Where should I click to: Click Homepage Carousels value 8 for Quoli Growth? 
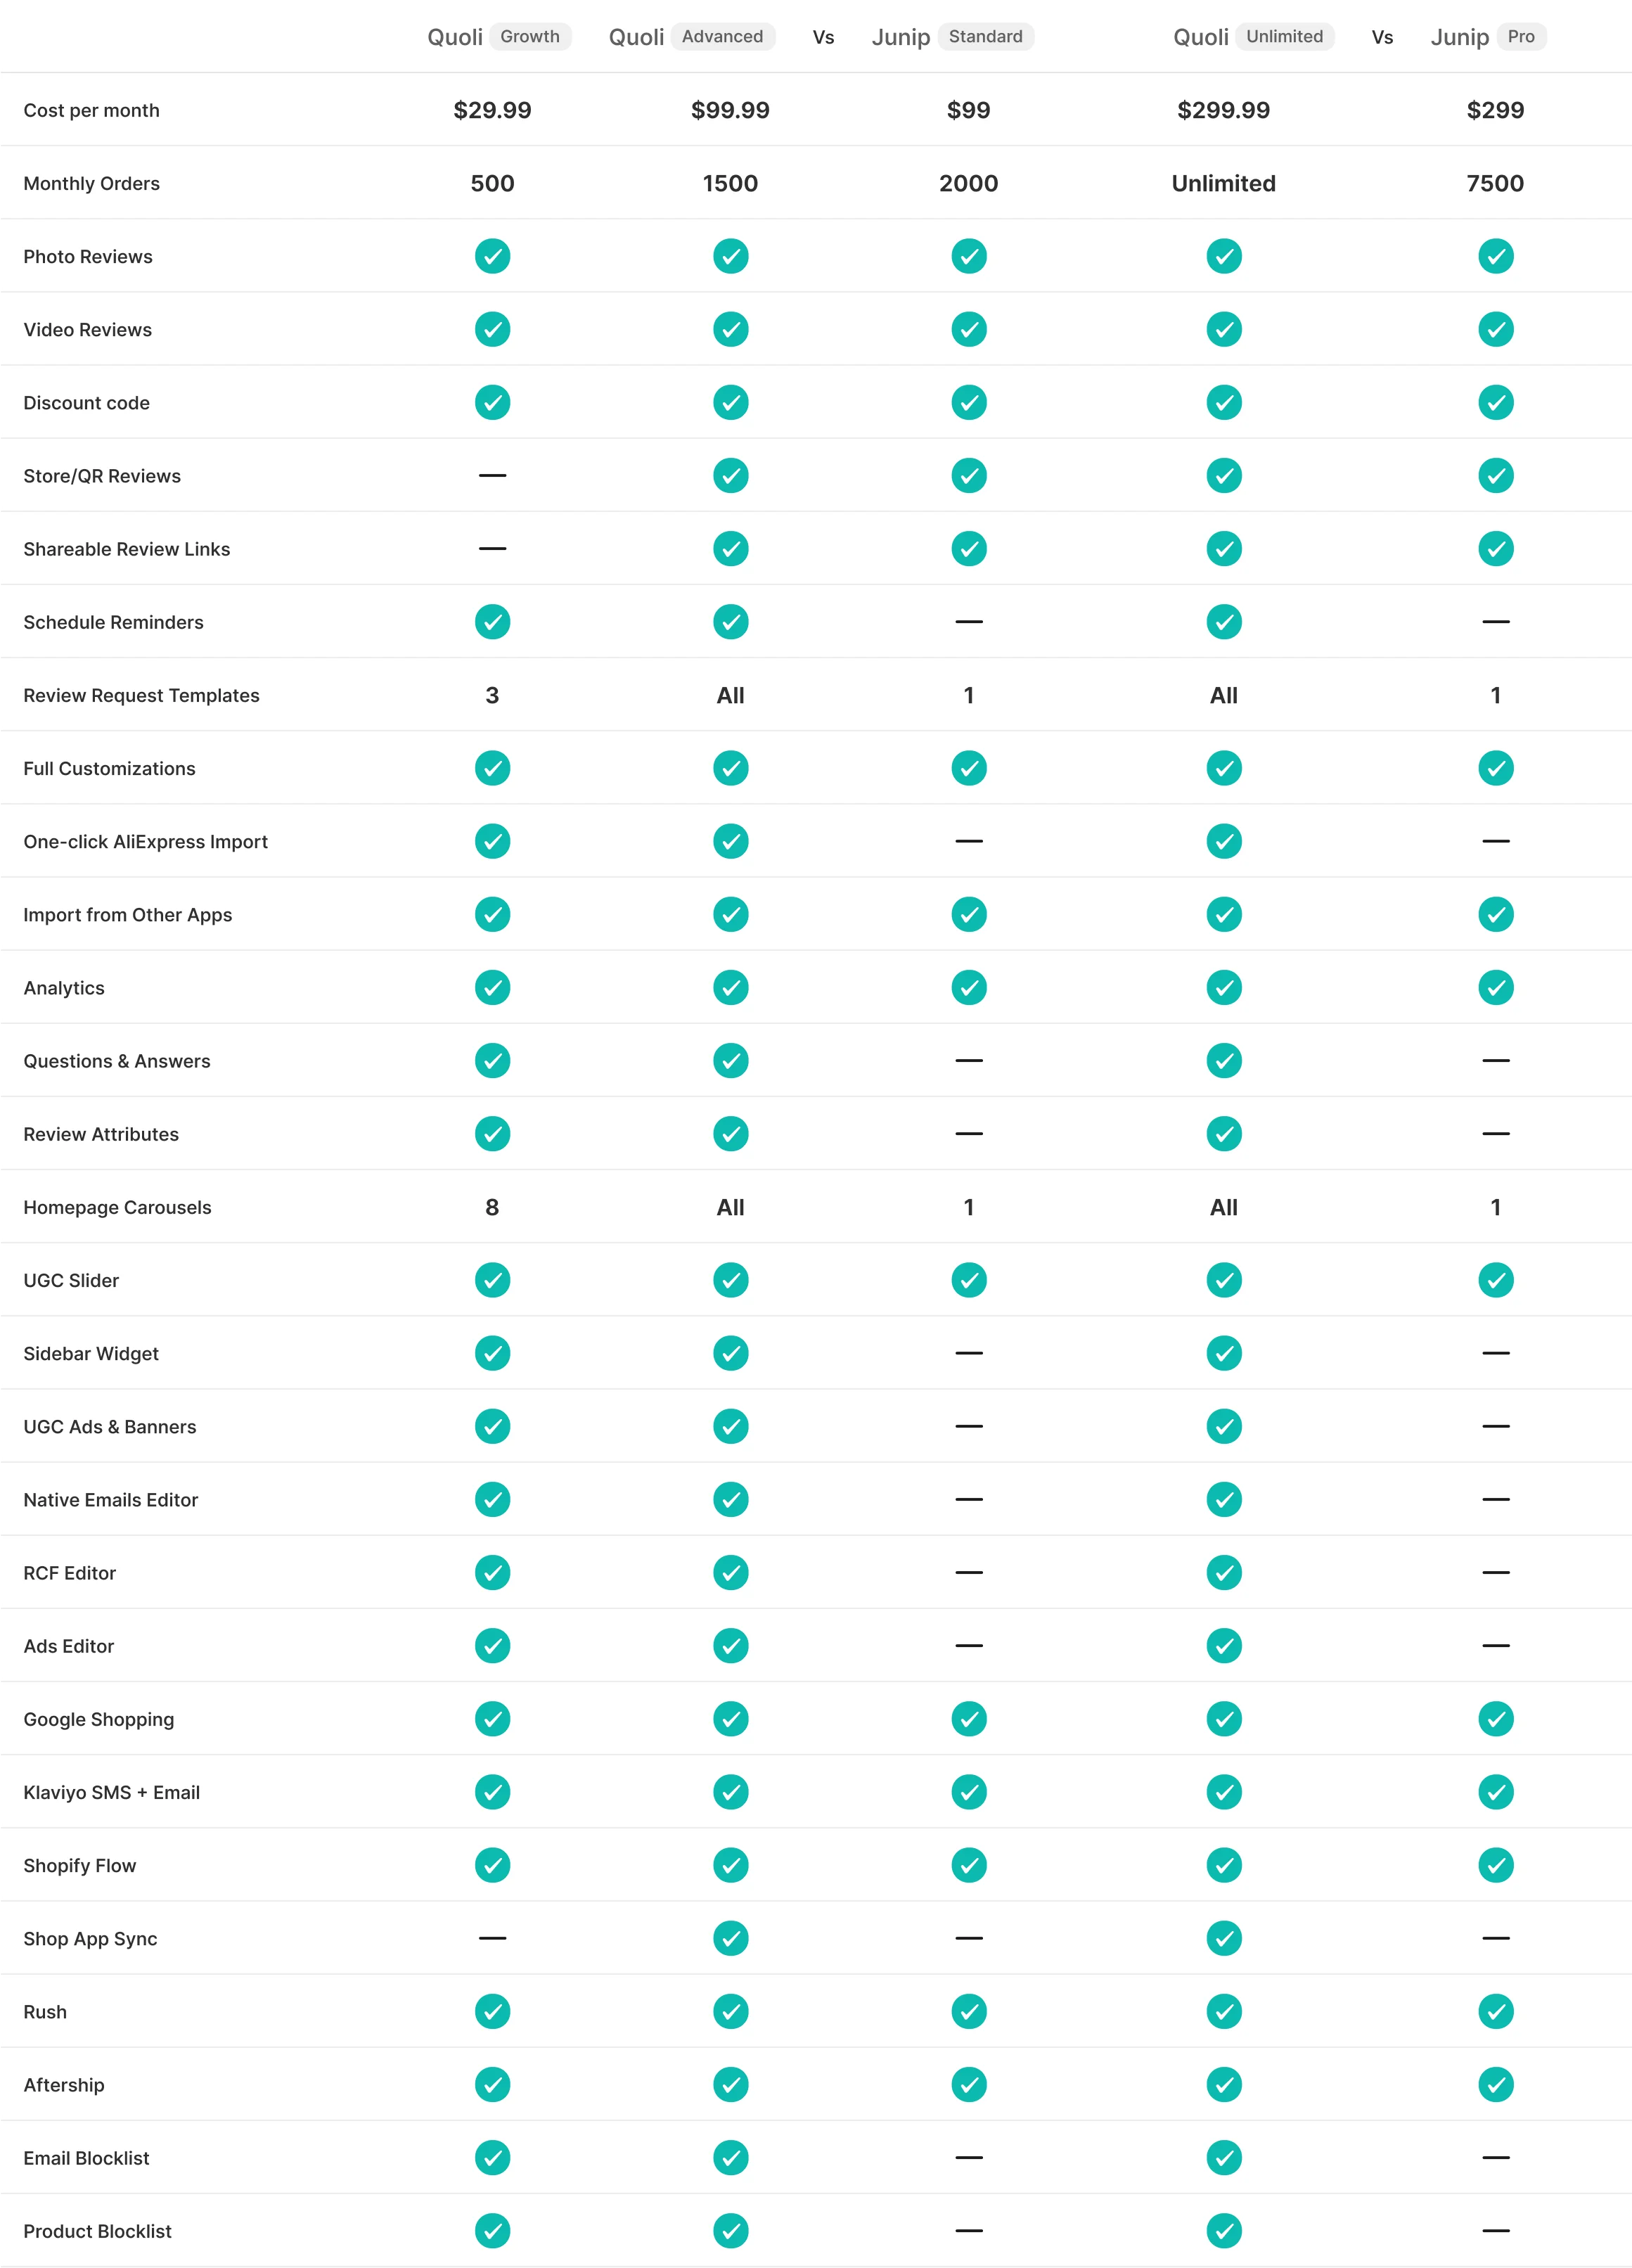point(492,1207)
